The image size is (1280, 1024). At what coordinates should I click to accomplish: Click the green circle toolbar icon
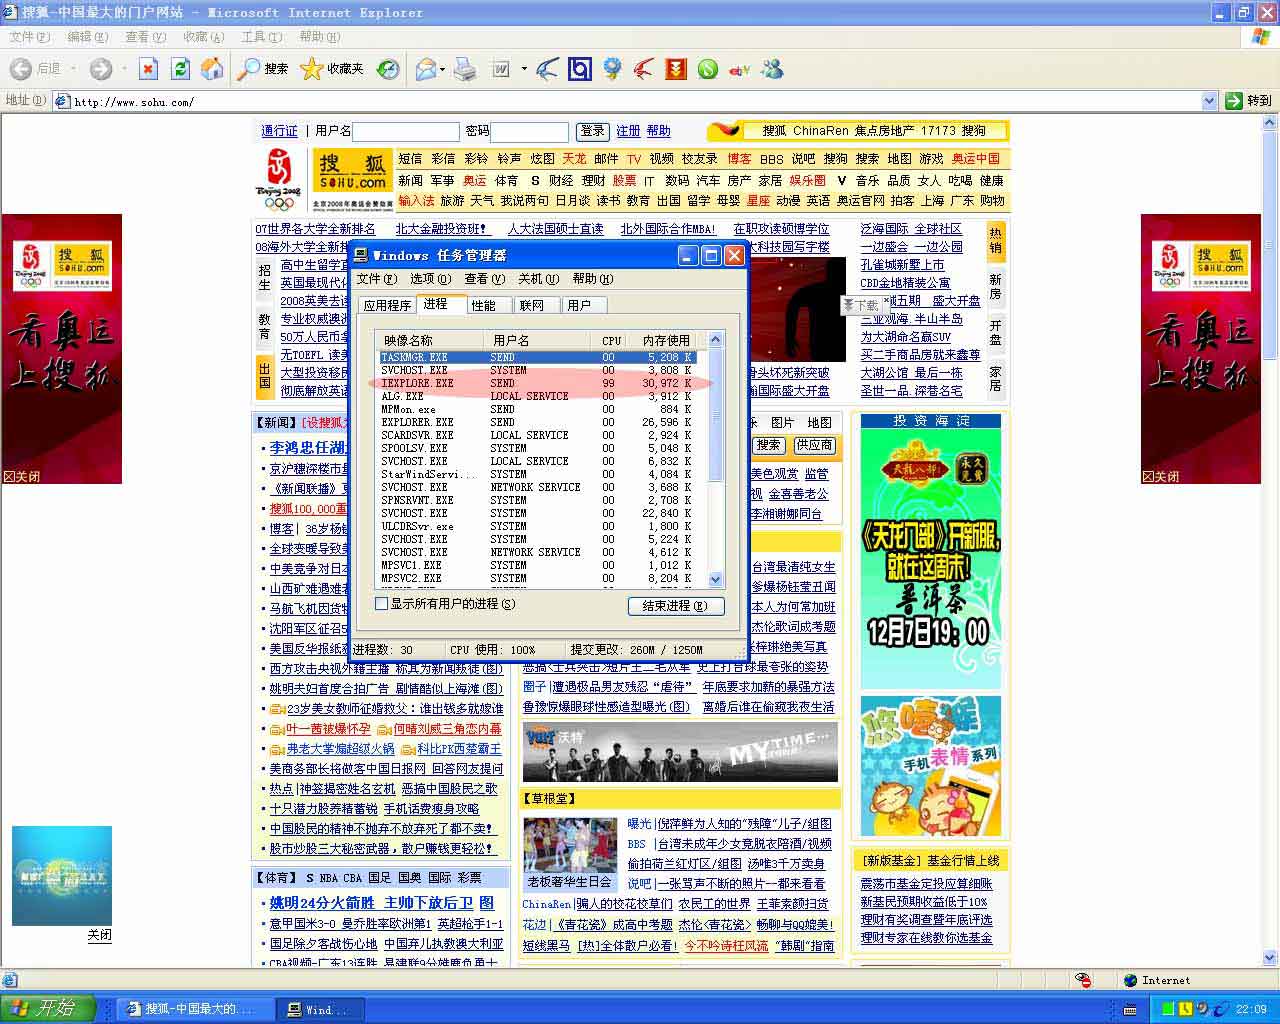[x=708, y=69]
